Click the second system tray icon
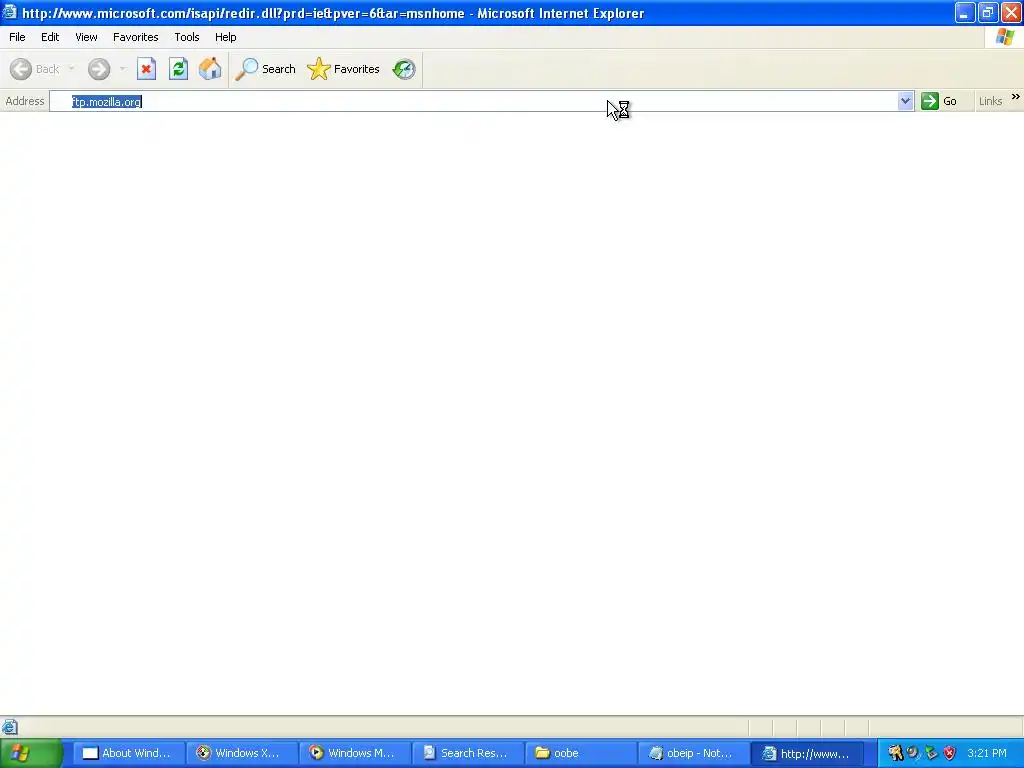The image size is (1024, 768). click(913, 753)
